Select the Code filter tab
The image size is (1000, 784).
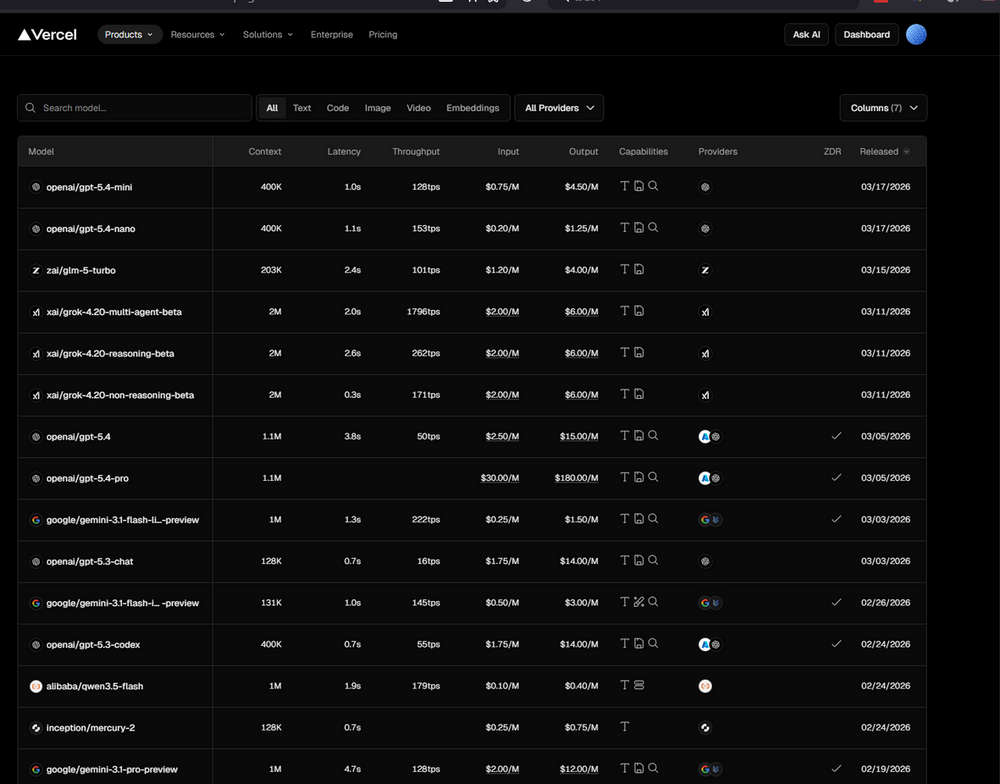(x=337, y=108)
